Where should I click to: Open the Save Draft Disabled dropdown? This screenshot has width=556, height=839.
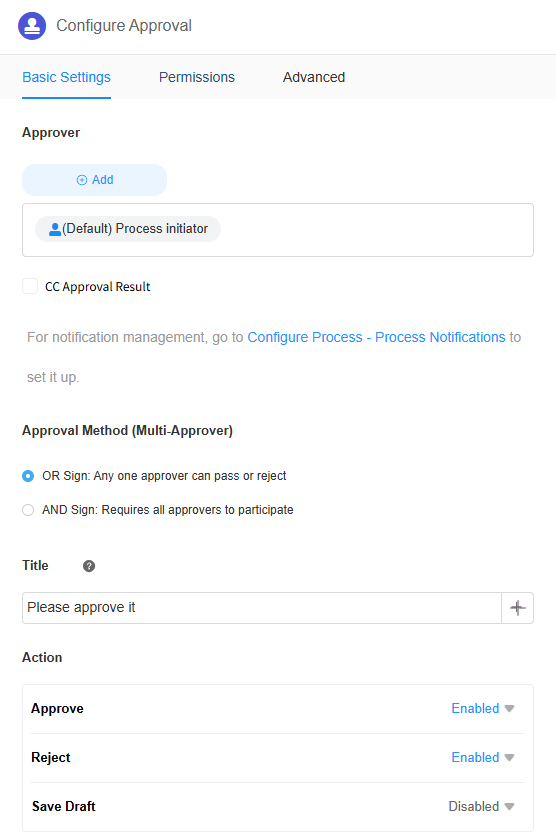pyautogui.click(x=481, y=806)
